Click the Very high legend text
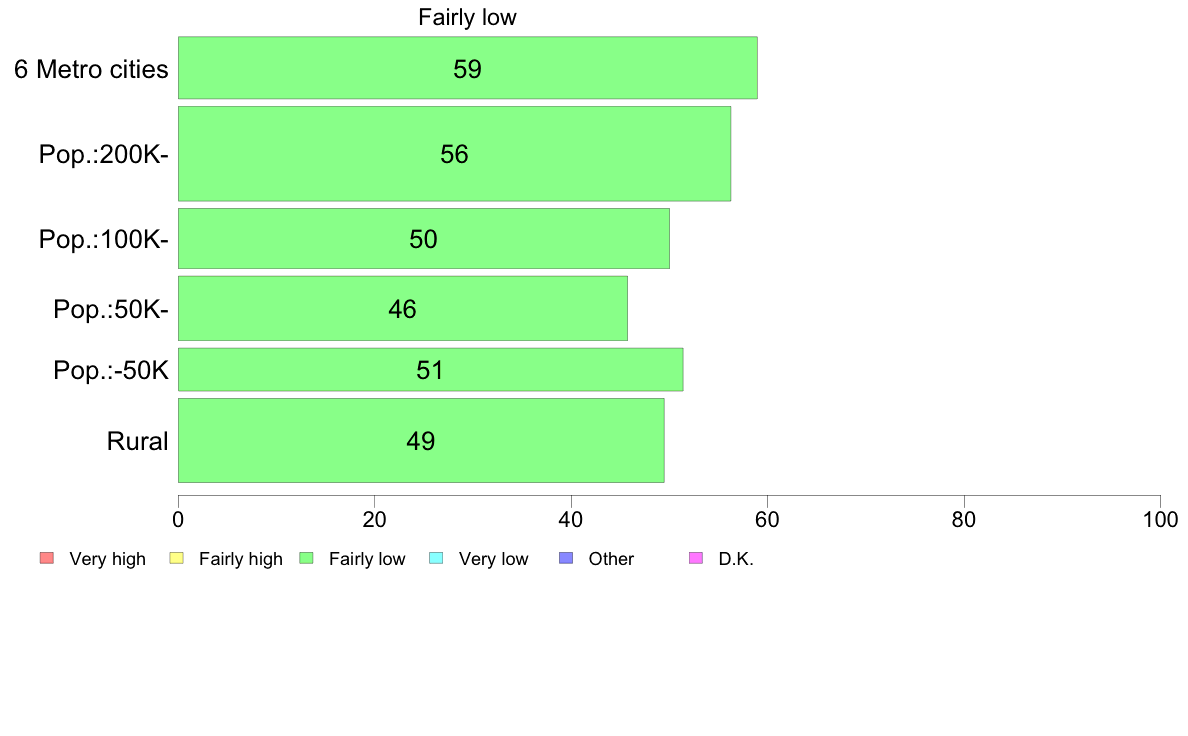 click(x=107, y=559)
